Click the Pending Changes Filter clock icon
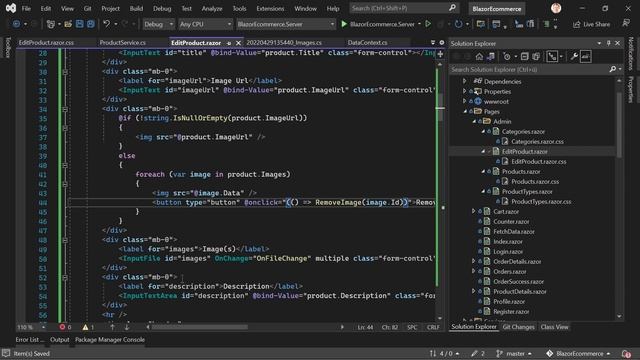 click(x=507, y=56)
